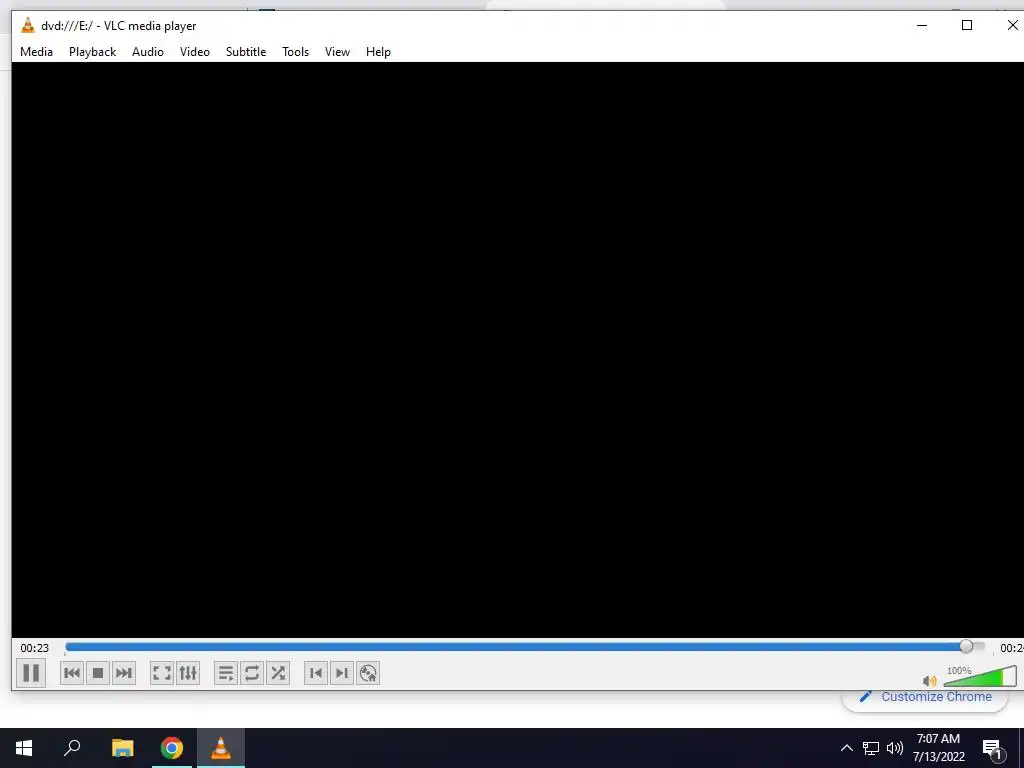
Task: Click the black video display area
Action: [x=517, y=349]
